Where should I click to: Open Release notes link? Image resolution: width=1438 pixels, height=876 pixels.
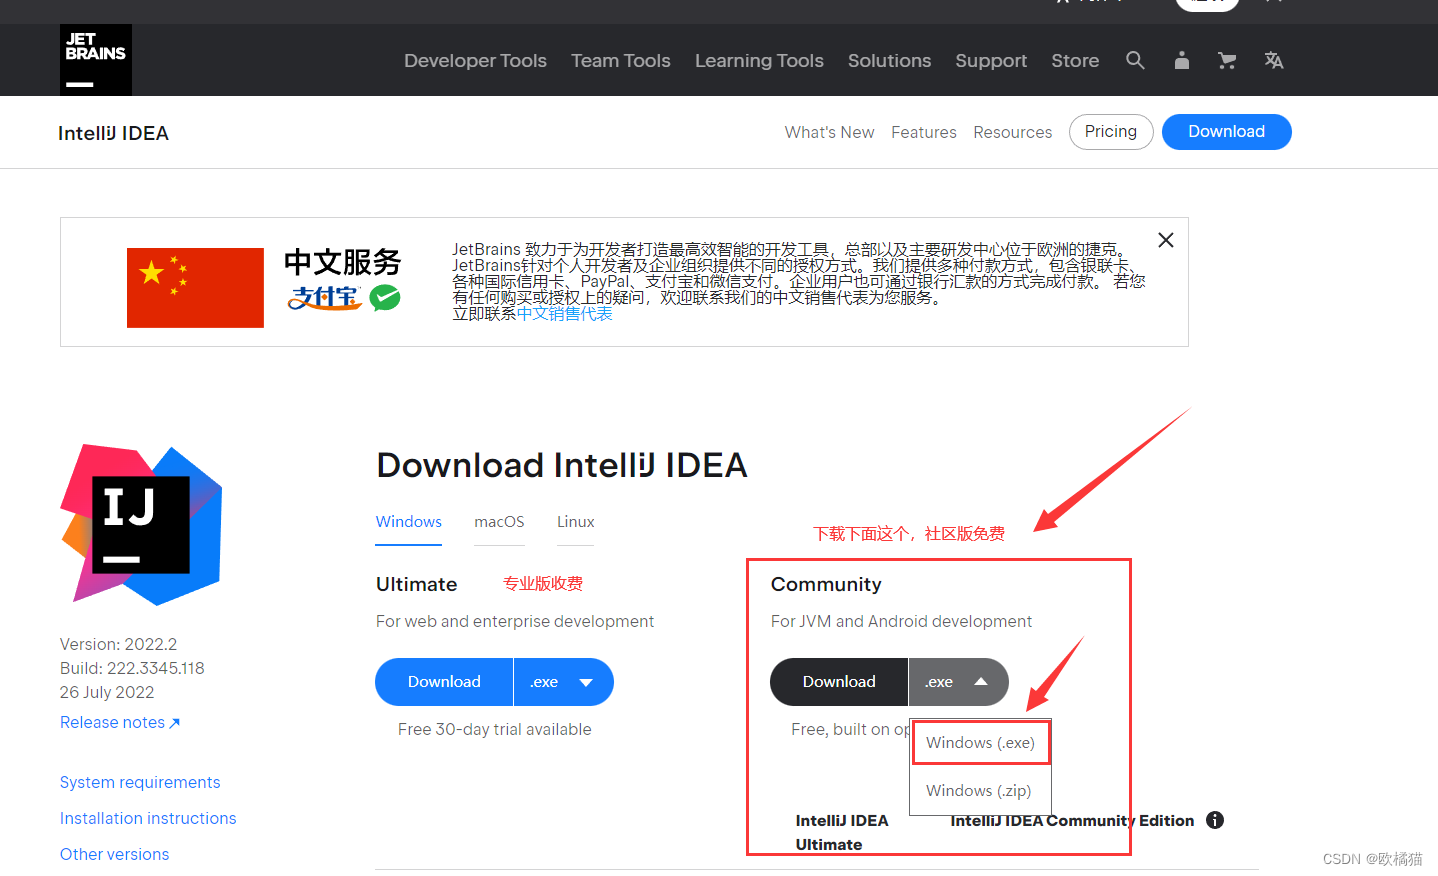(x=120, y=722)
